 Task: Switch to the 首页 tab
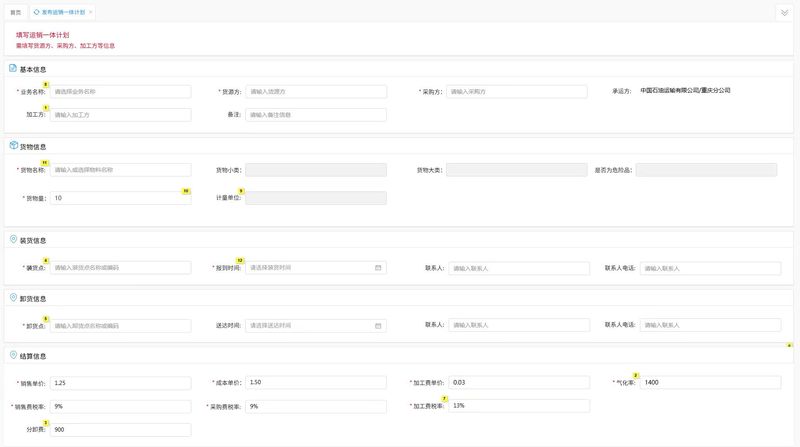point(15,12)
